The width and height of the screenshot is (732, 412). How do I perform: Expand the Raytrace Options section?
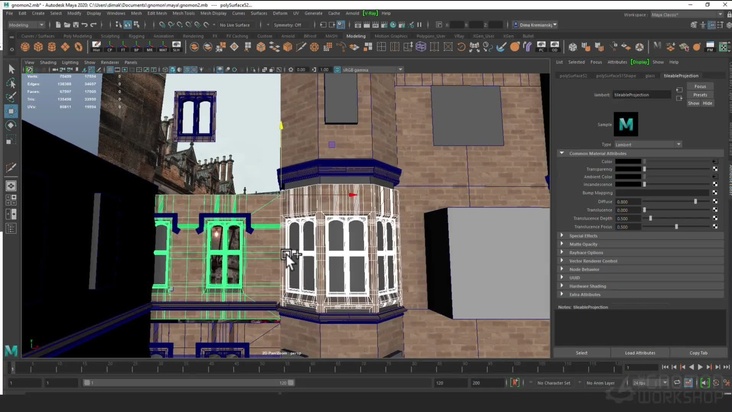(x=562, y=252)
